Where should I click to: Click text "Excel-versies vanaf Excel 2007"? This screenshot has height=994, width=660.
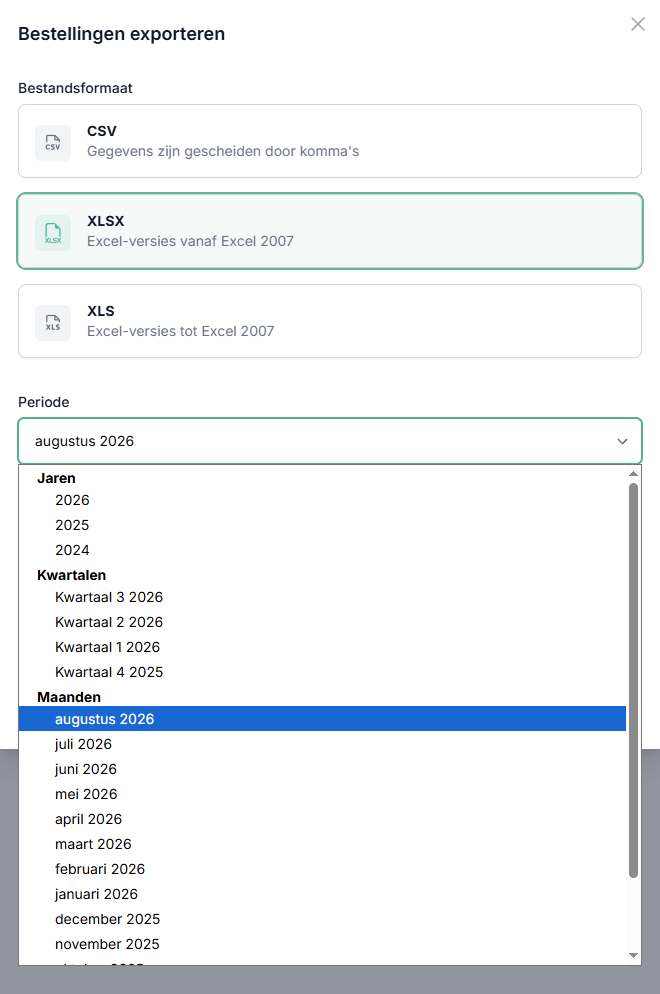click(190, 242)
